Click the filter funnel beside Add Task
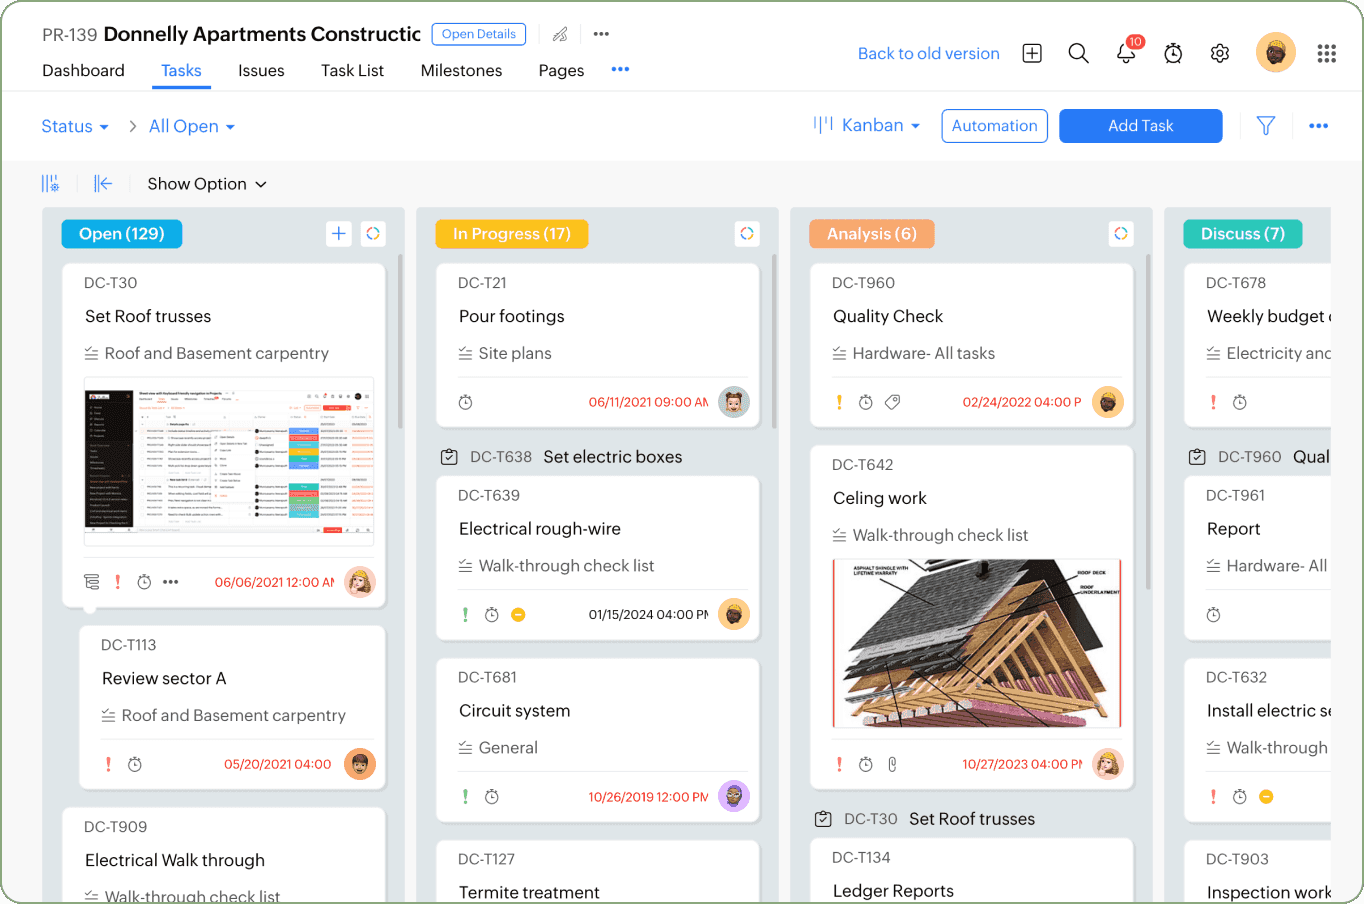Image resolution: width=1364 pixels, height=904 pixels. tap(1265, 126)
